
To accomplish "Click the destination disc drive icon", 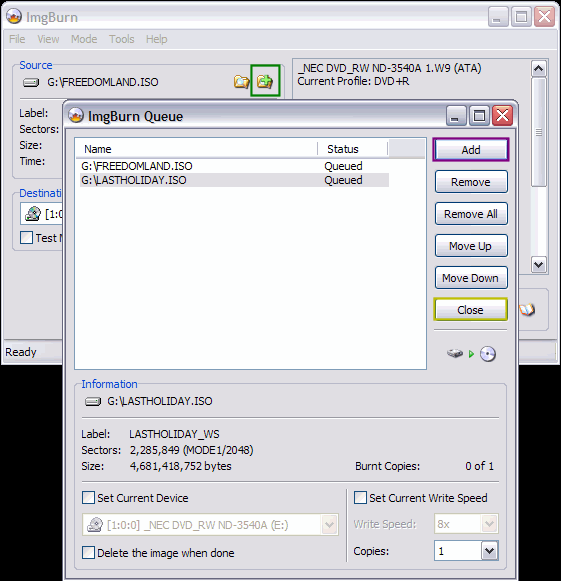I will point(33,214).
